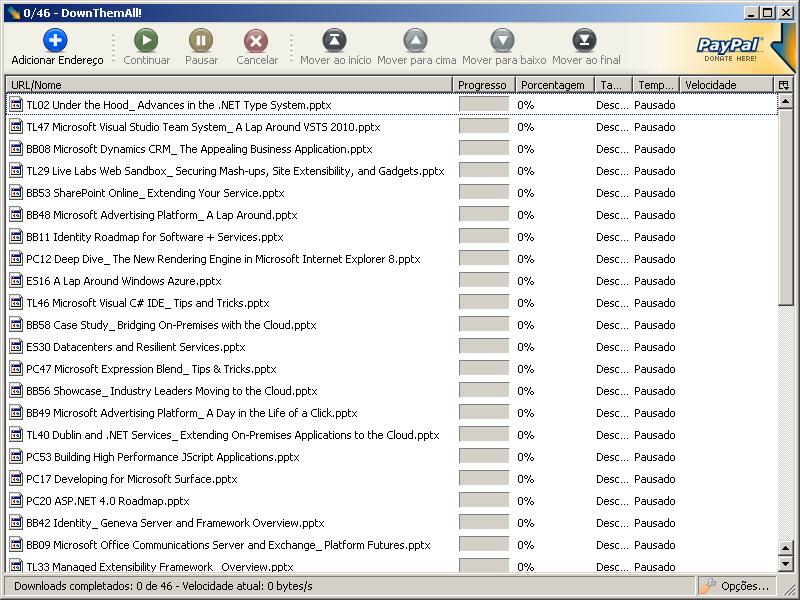Image resolution: width=800 pixels, height=600 pixels.
Task: Click the Mover para cima icon
Action: tap(416, 40)
